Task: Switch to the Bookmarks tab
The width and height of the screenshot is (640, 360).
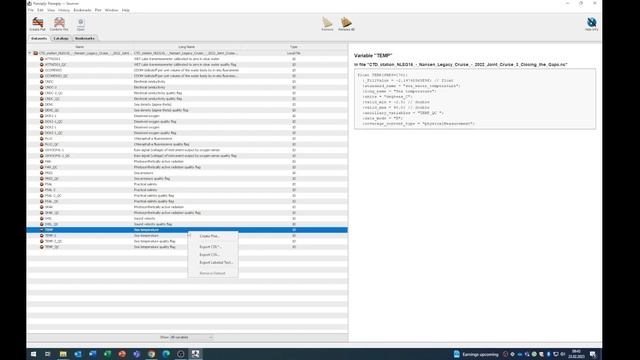Action: coord(84,38)
